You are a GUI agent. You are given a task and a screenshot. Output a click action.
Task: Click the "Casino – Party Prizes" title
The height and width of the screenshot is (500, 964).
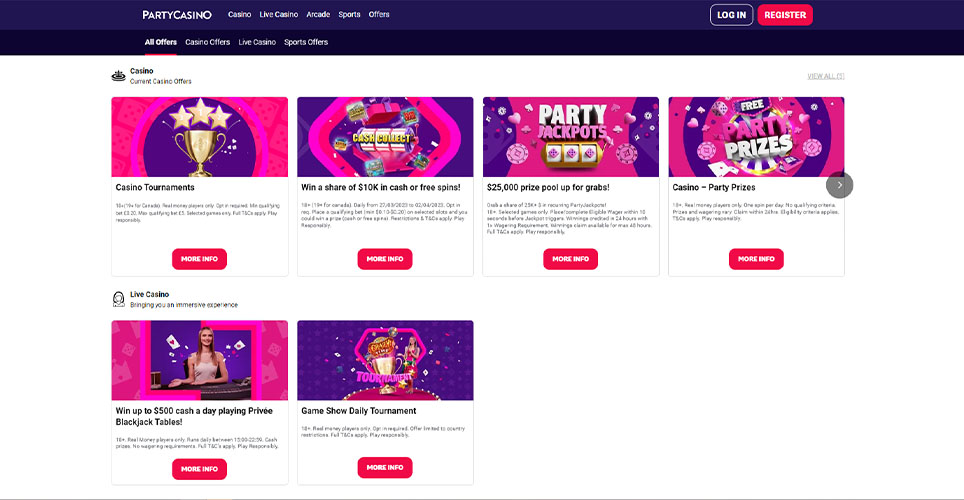coord(714,188)
